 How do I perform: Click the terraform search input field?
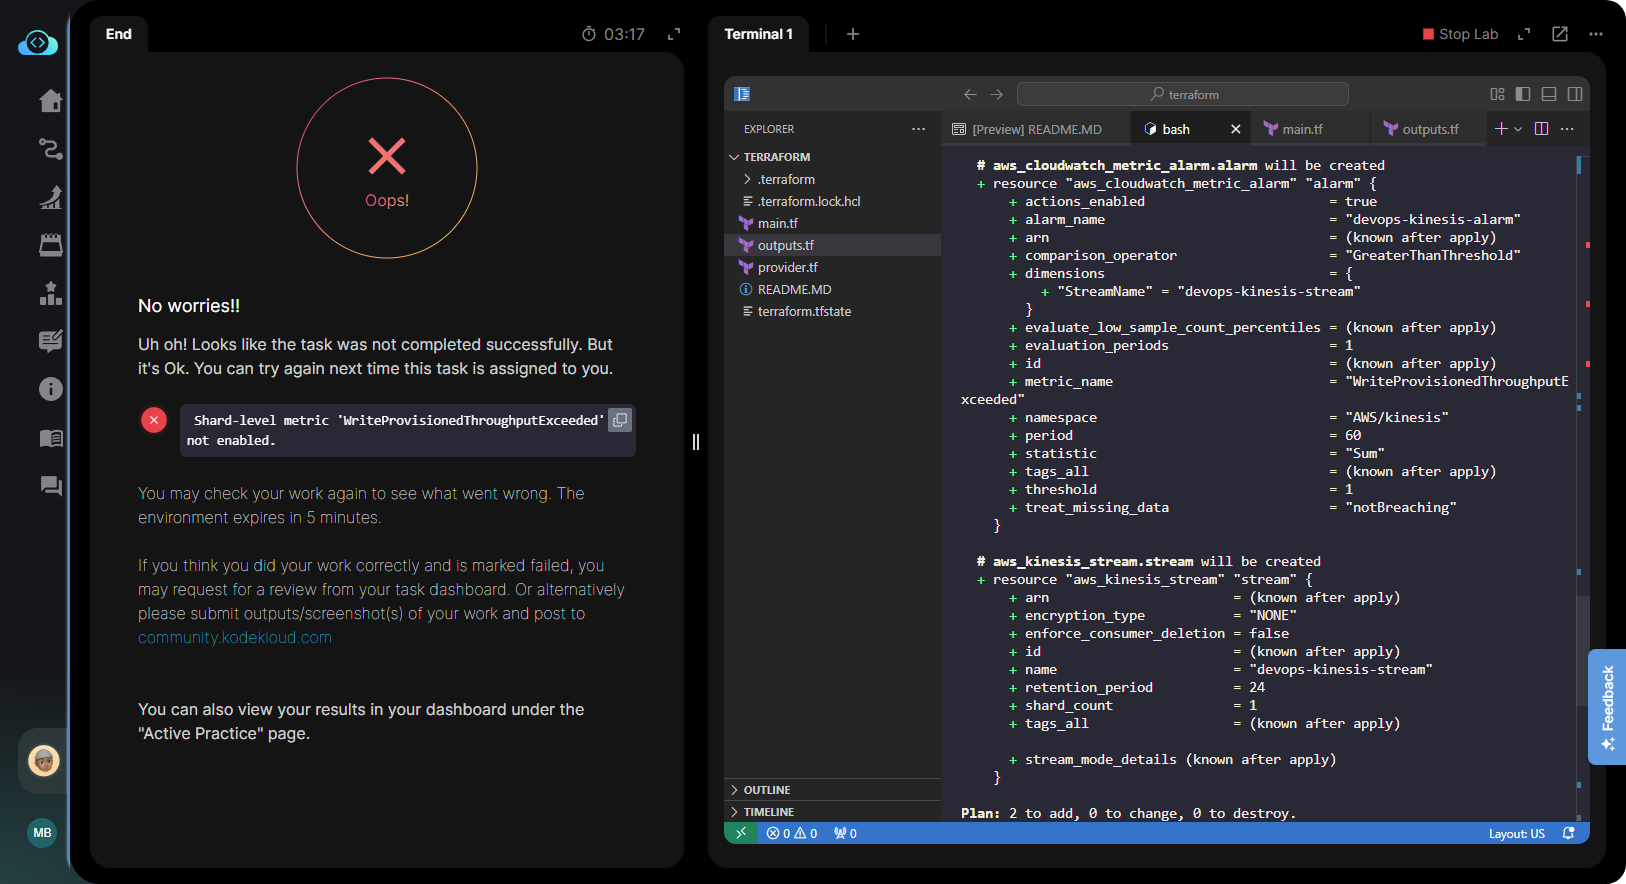click(1182, 94)
